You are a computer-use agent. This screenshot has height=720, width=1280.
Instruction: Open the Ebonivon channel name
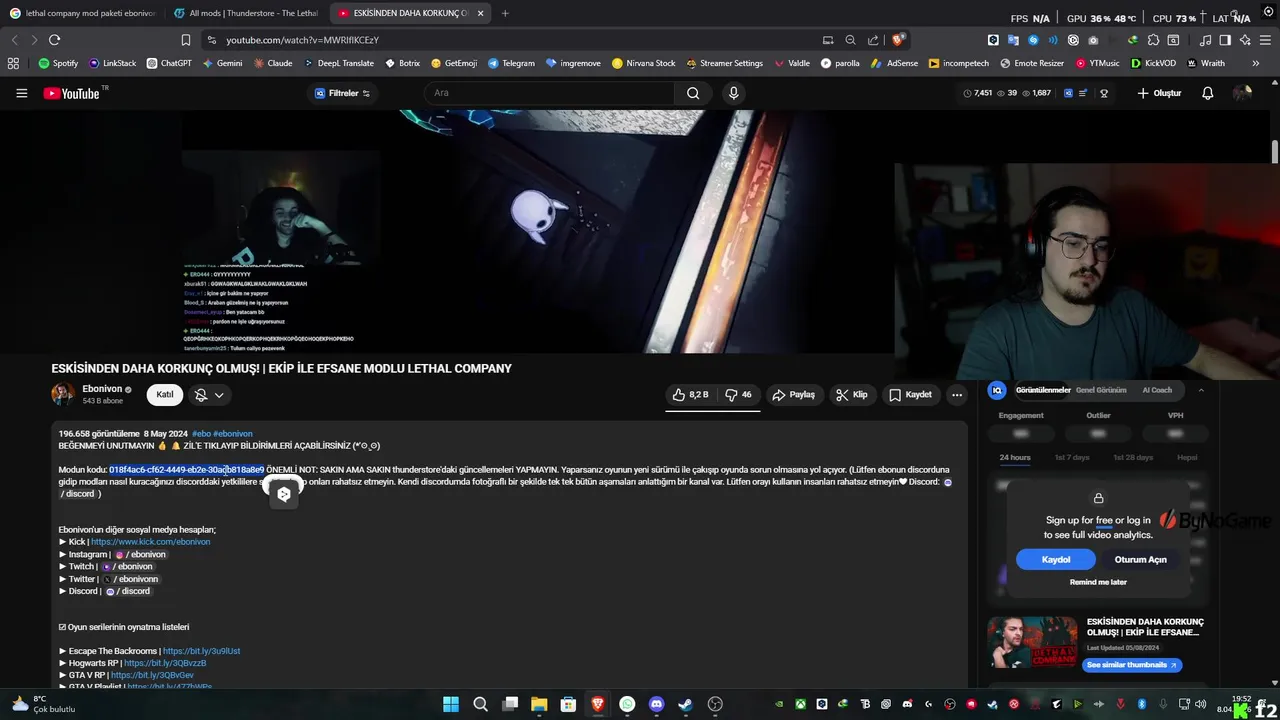tap(102, 389)
